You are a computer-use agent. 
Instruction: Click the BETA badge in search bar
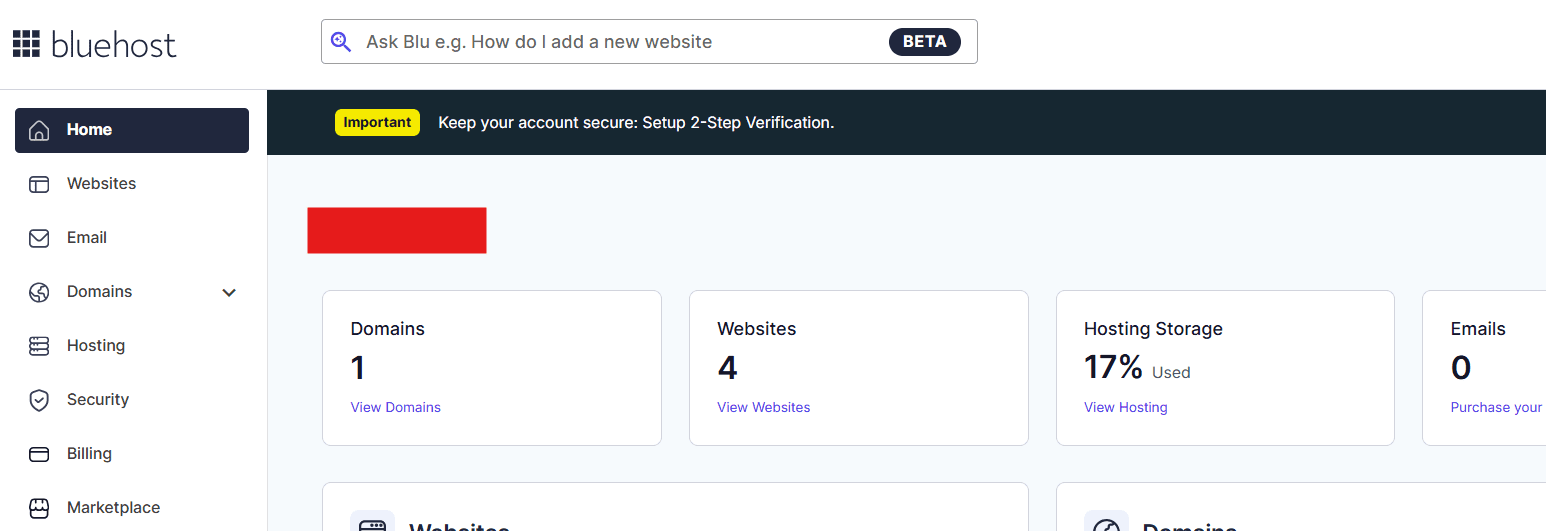924,42
